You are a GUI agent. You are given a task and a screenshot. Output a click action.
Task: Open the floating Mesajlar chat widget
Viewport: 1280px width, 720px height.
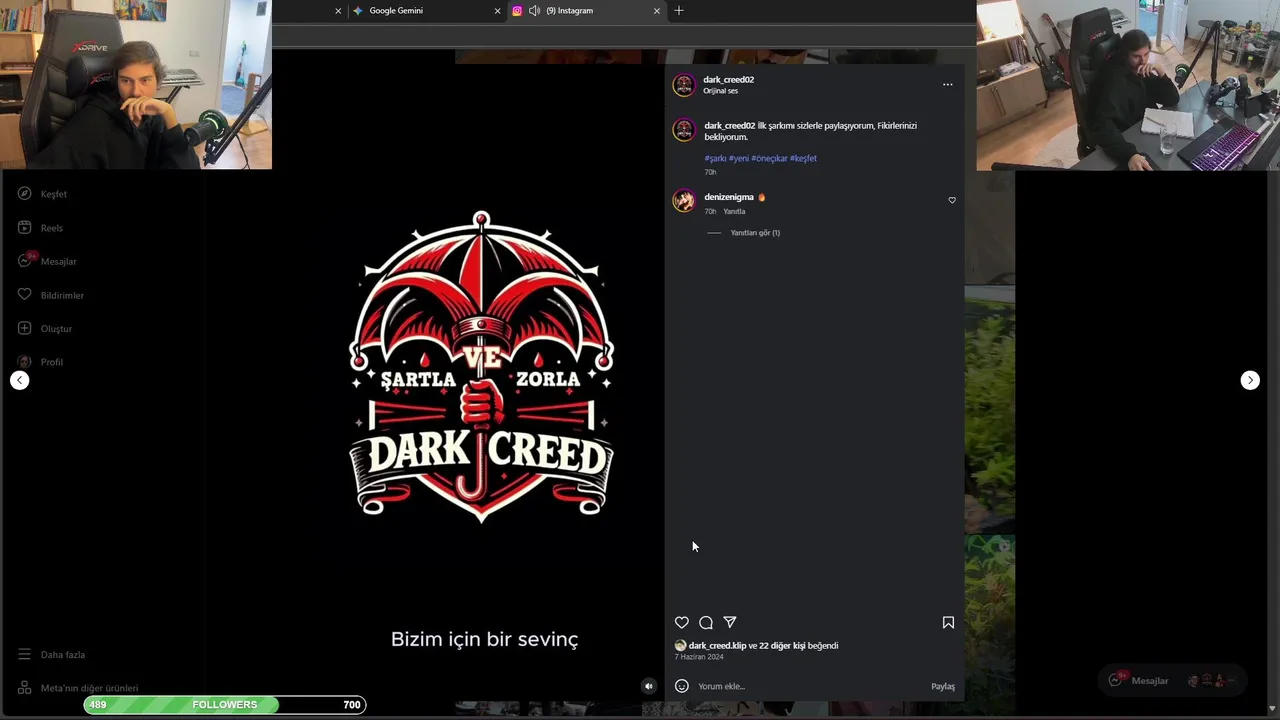[x=1172, y=680]
